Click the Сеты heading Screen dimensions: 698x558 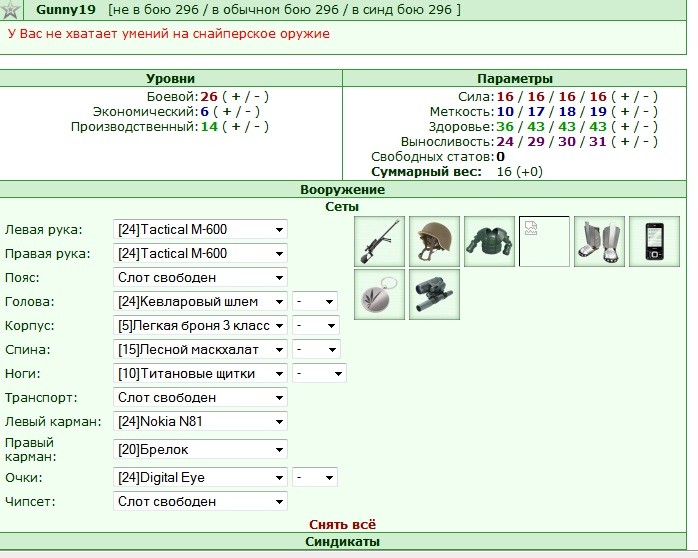pos(342,207)
